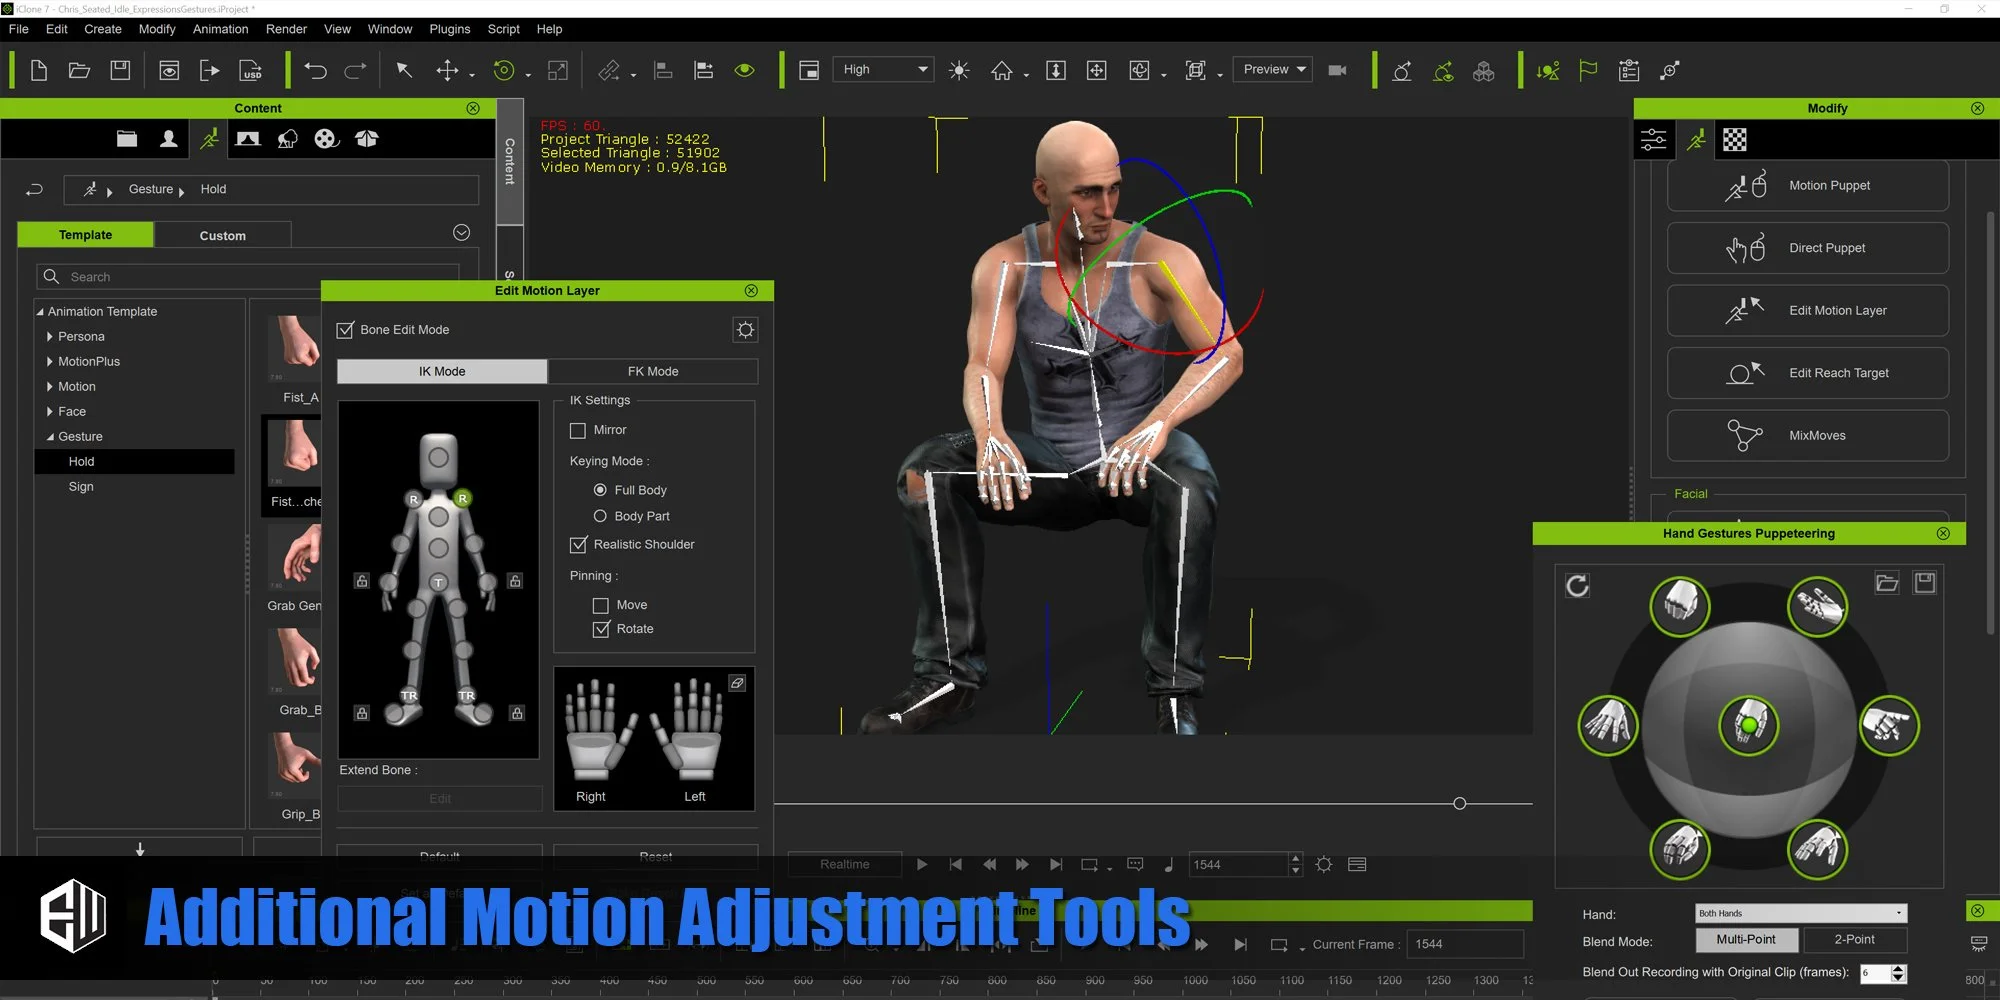Select Full Body keying mode
2000x1000 pixels.
600,490
